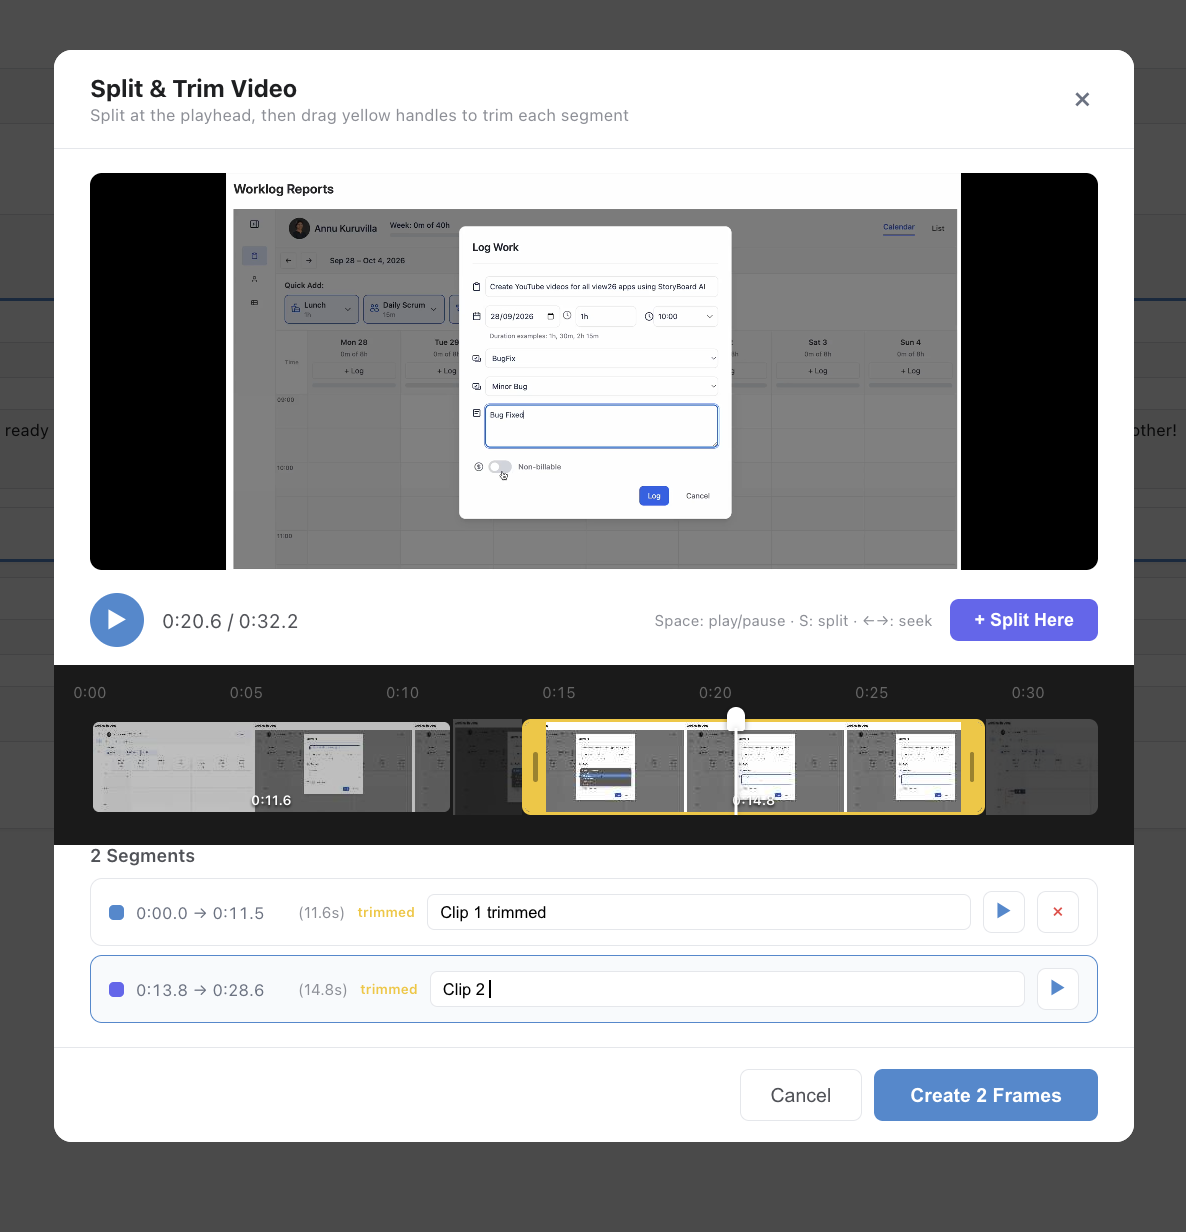Click the "2 Segments" heading
Image resolution: width=1186 pixels, height=1232 pixels.
143,856
